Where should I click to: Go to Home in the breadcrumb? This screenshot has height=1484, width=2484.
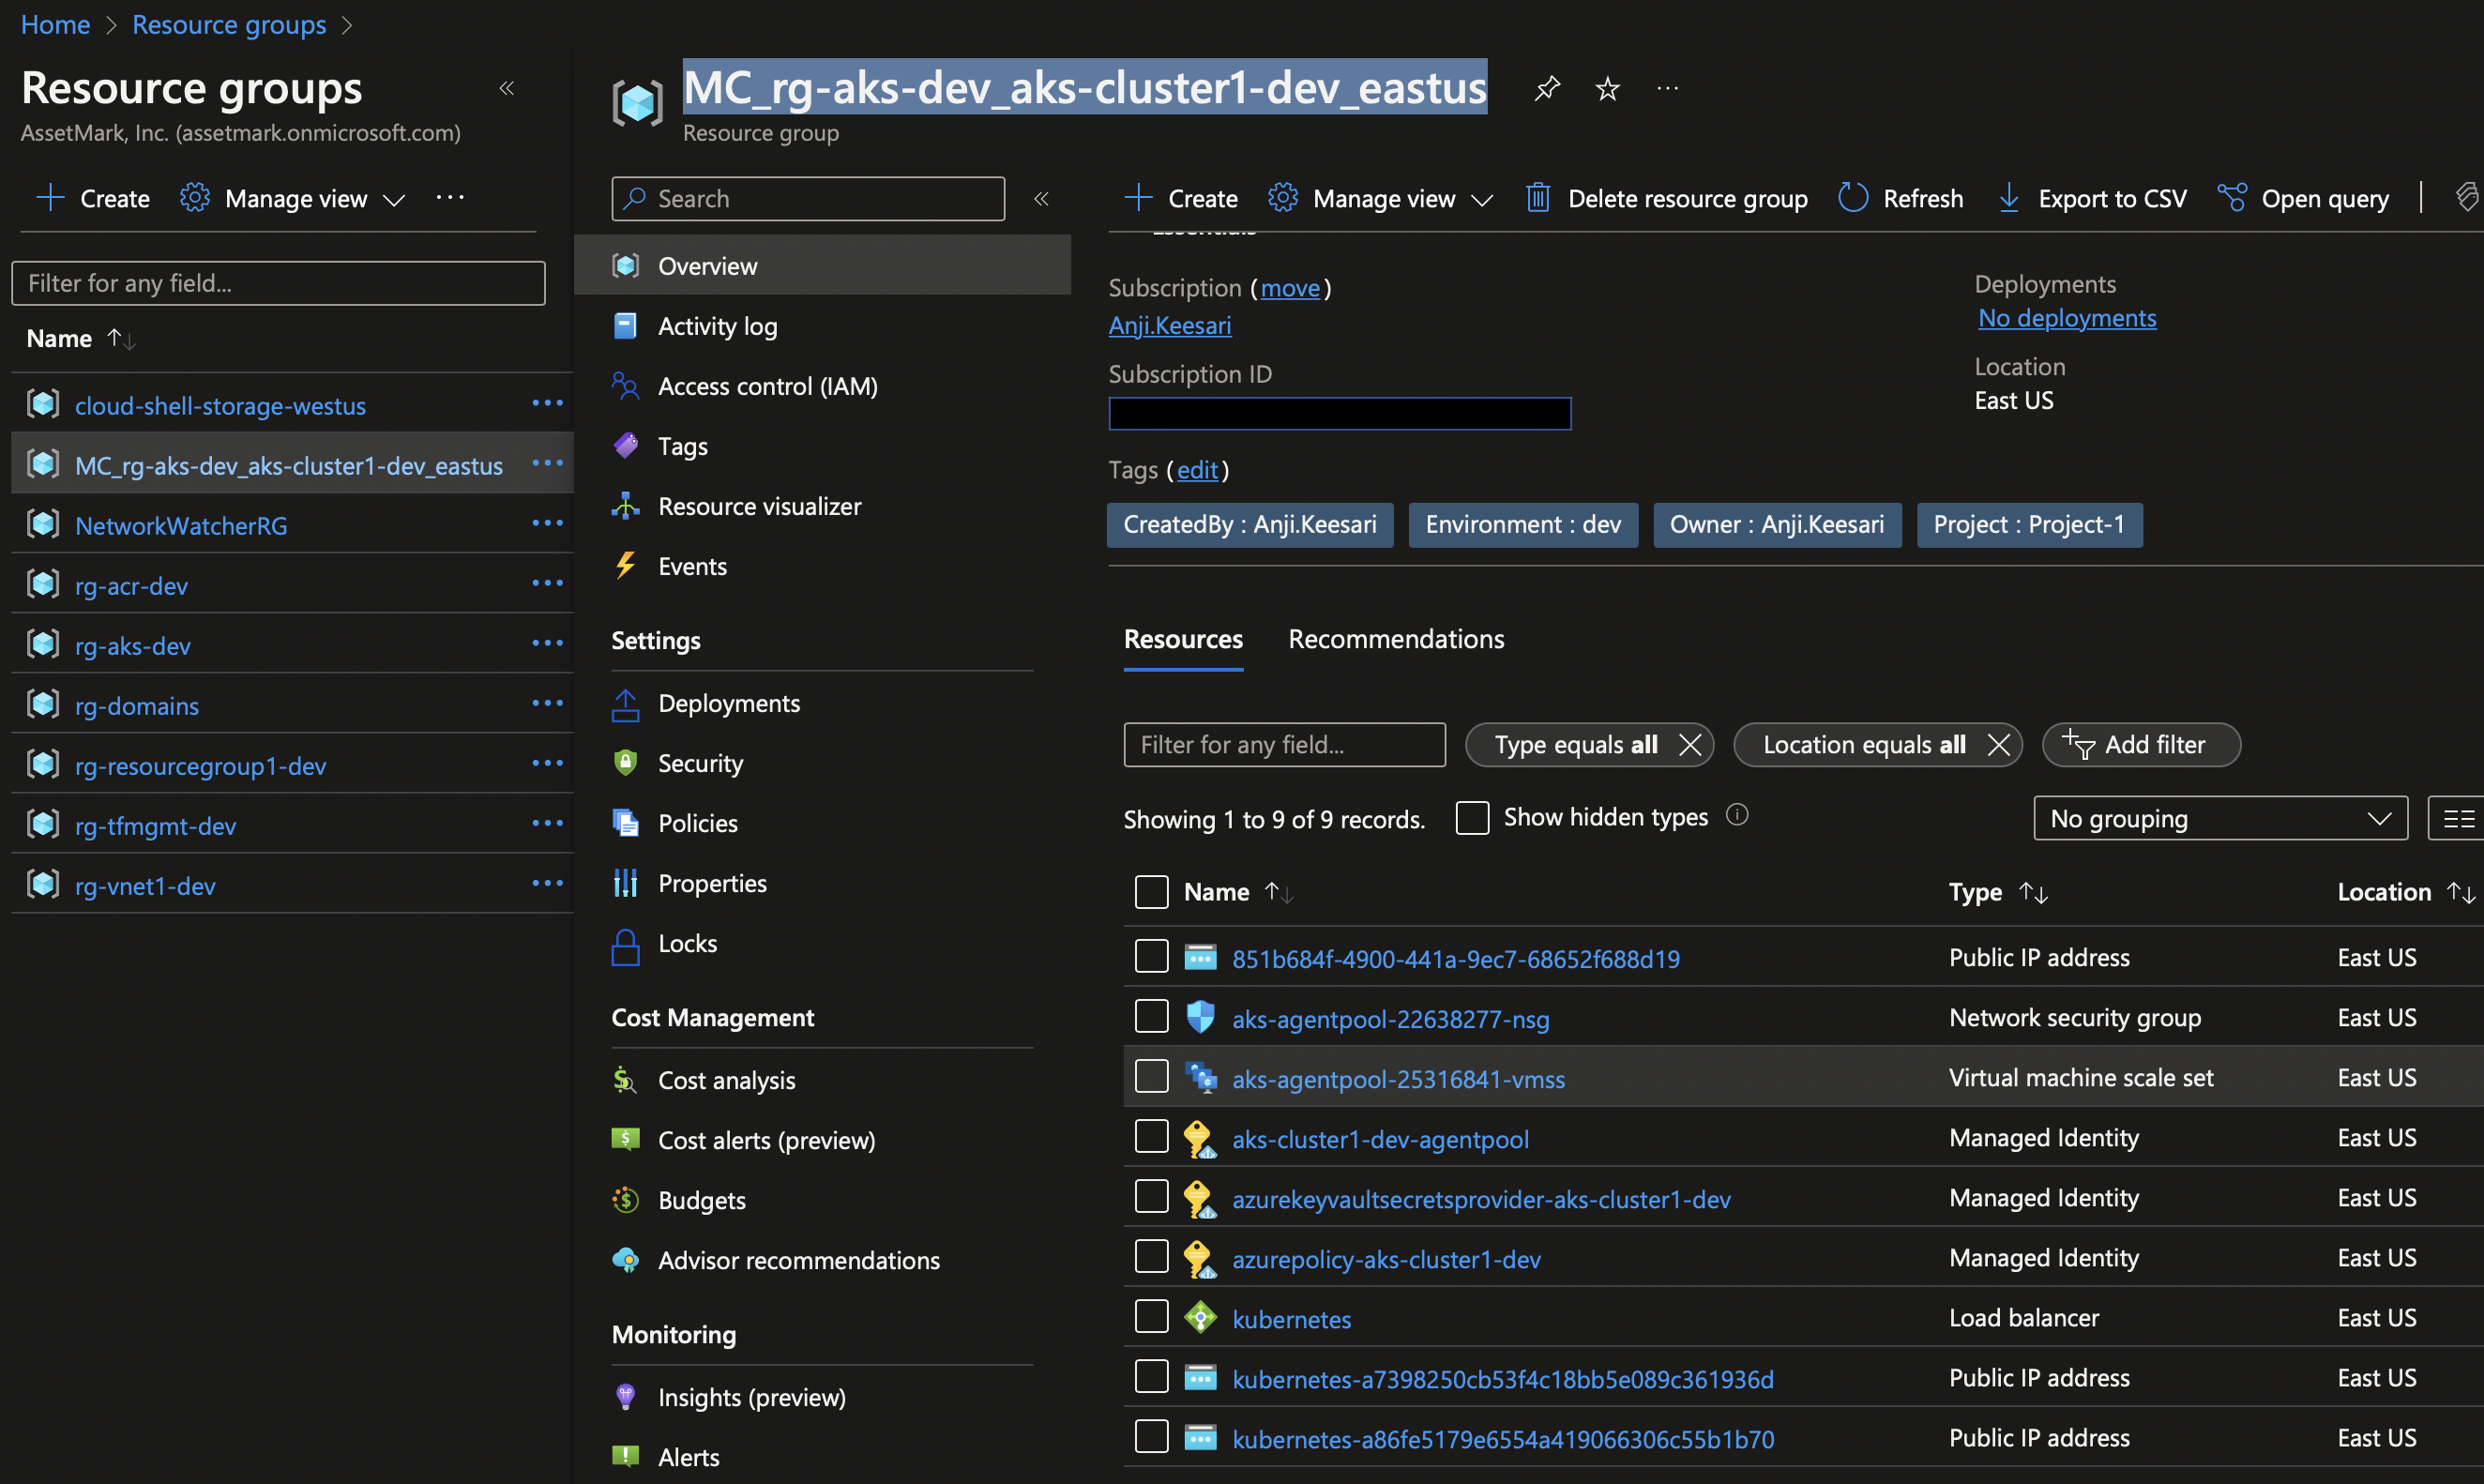tap(55, 24)
